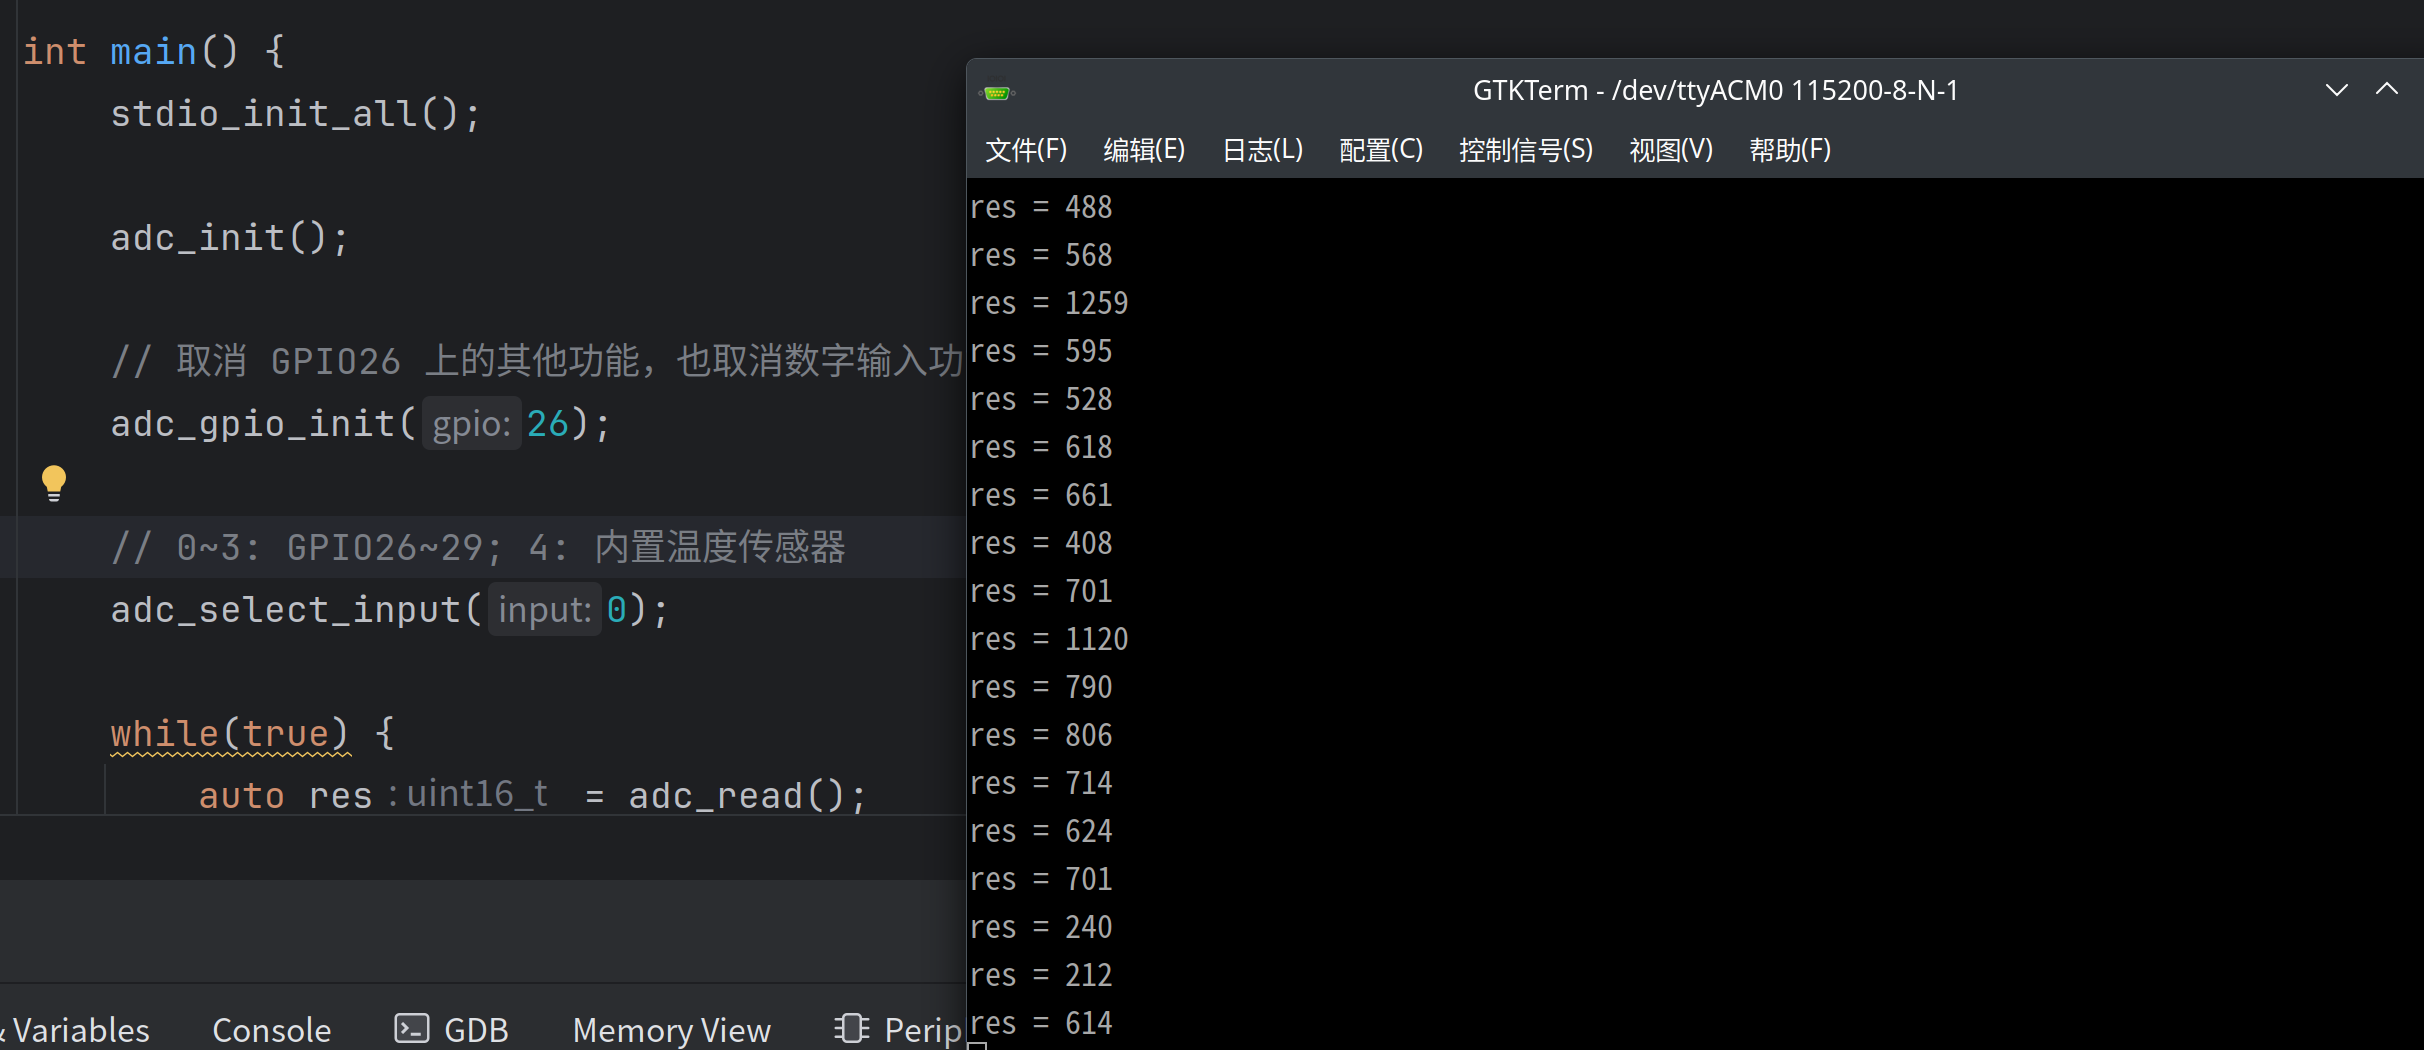Switch to the Console tab
This screenshot has height=1050, width=2424.
(x=271, y=1029)
